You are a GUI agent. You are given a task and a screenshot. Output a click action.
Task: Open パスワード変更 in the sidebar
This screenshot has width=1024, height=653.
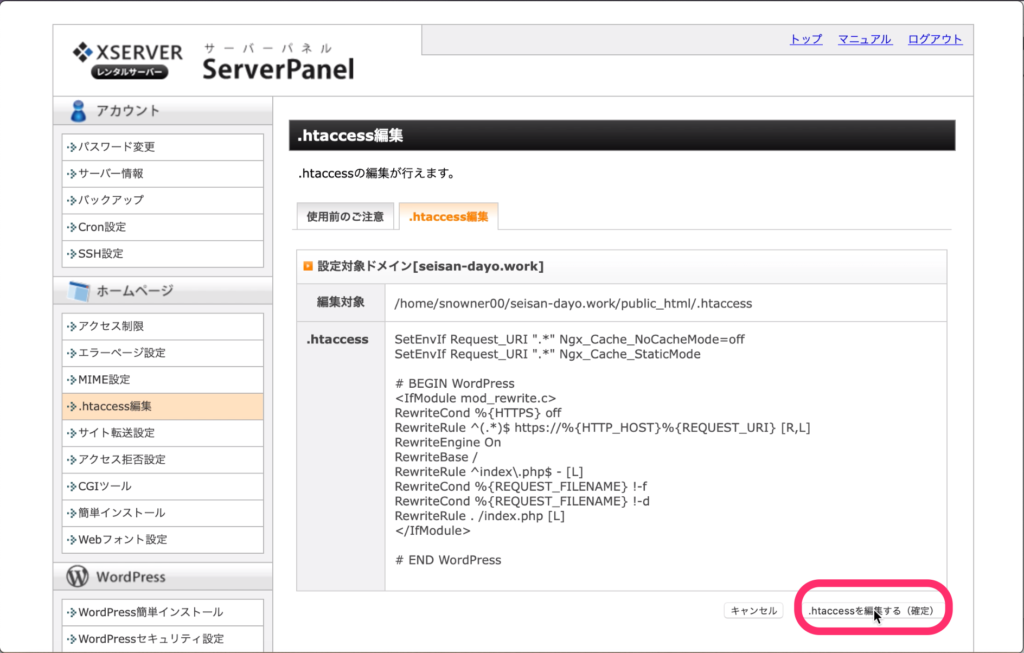click(117, 147)
